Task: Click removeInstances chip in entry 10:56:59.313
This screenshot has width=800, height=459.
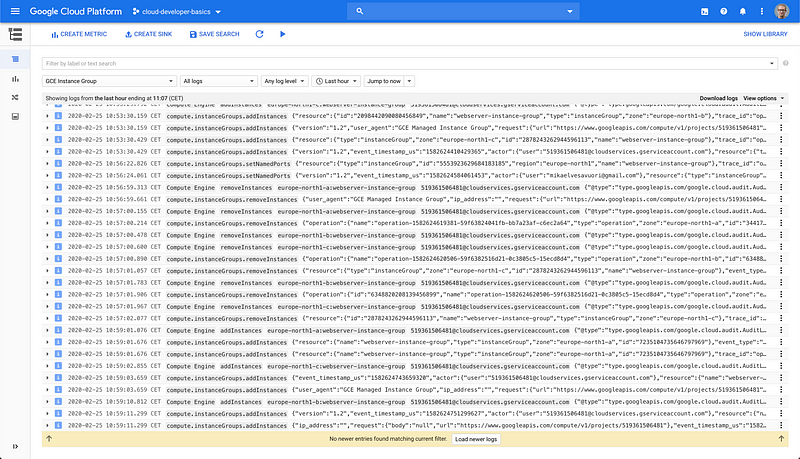Action: (x=246, y=188)
